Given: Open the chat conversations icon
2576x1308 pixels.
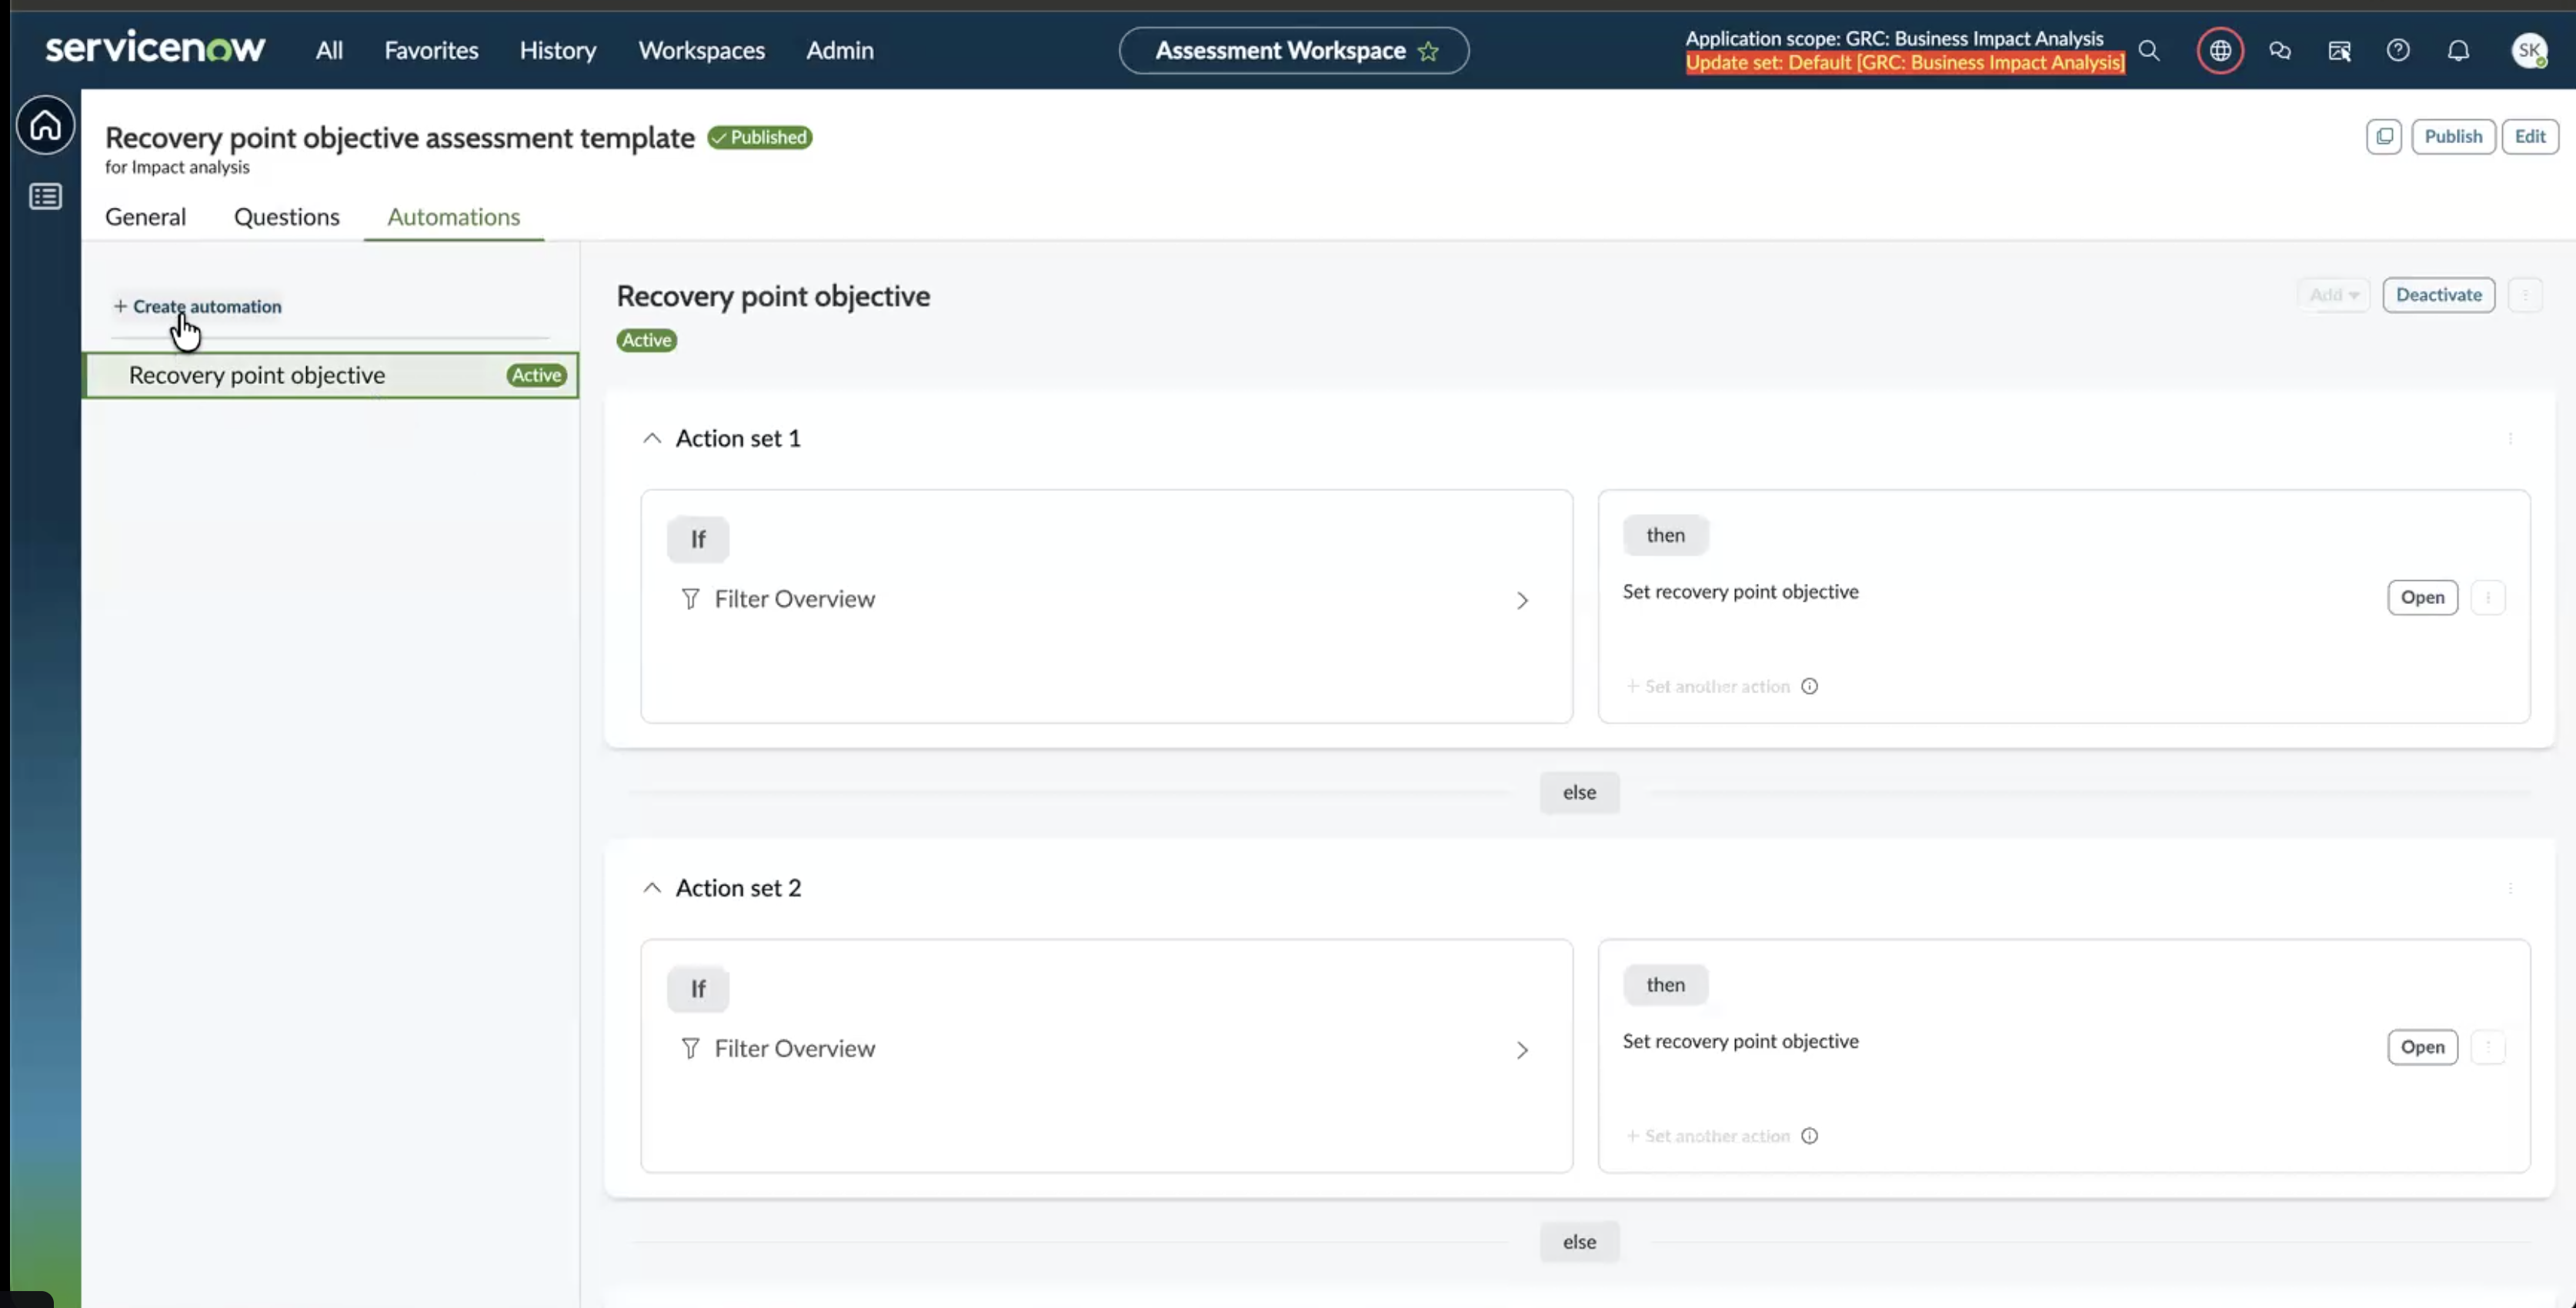Looking at the screenshot, I should pyautogui.click(x=2280, y=50).
